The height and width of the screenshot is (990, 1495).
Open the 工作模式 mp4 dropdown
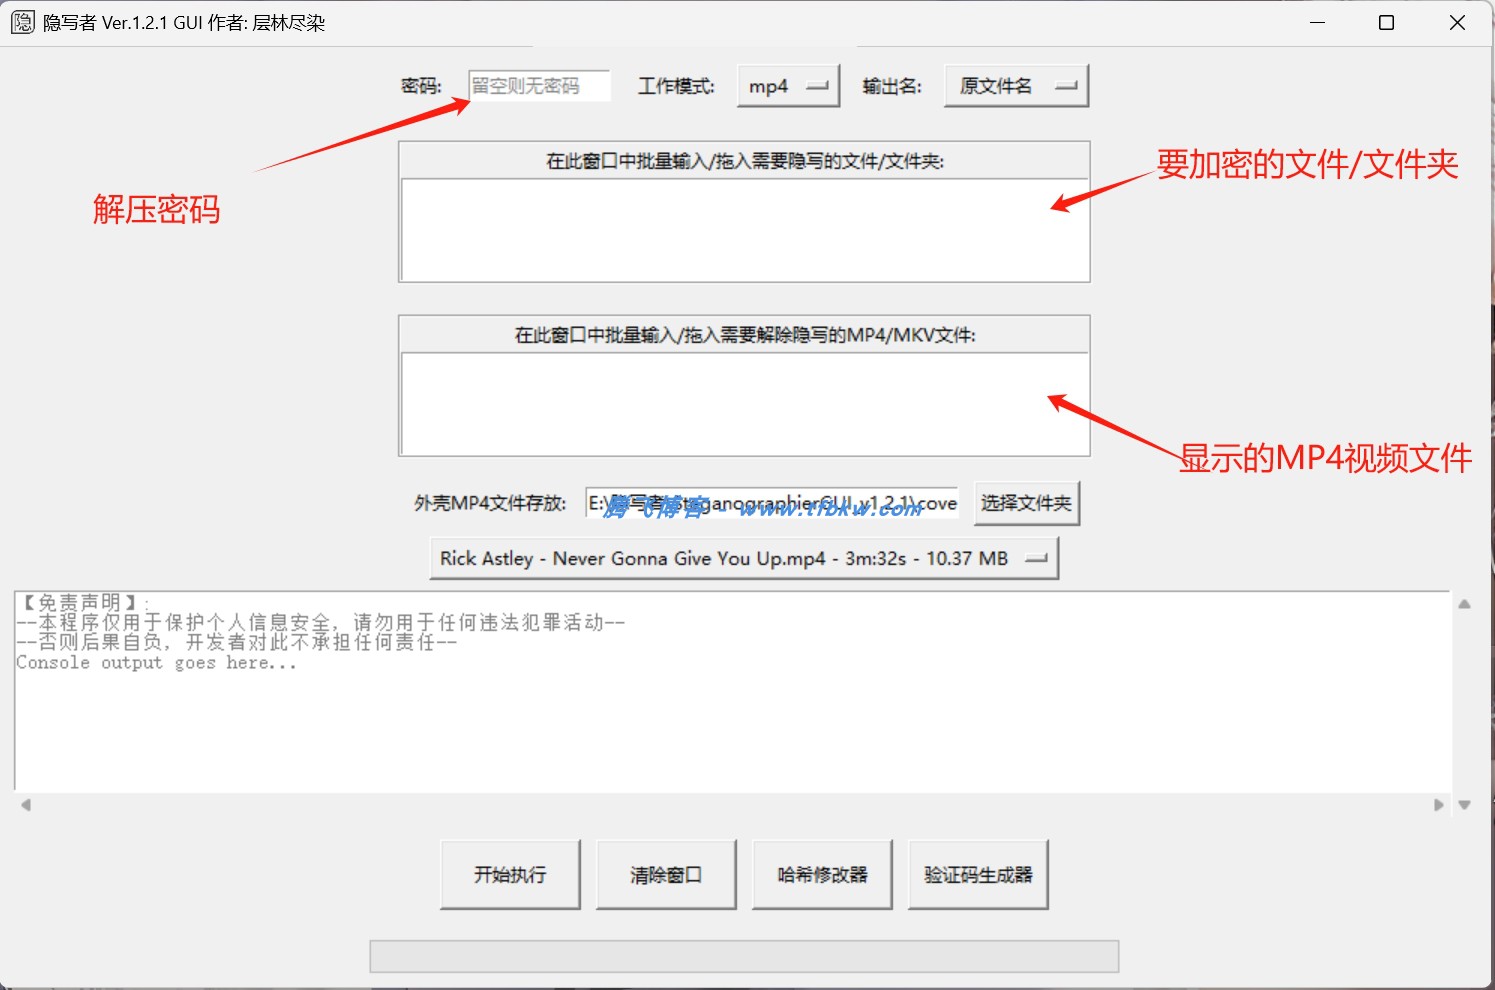pos(787,86)
